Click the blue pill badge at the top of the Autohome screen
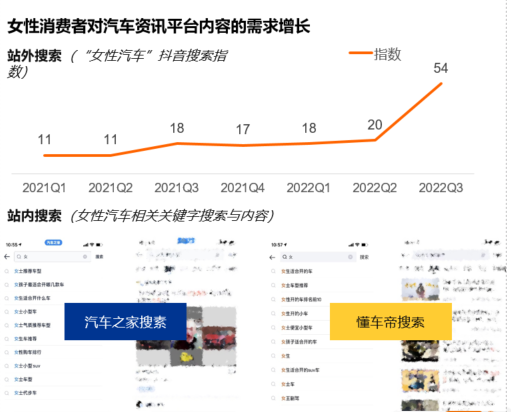Screen dimensions: 511x412 pos(53,243)
